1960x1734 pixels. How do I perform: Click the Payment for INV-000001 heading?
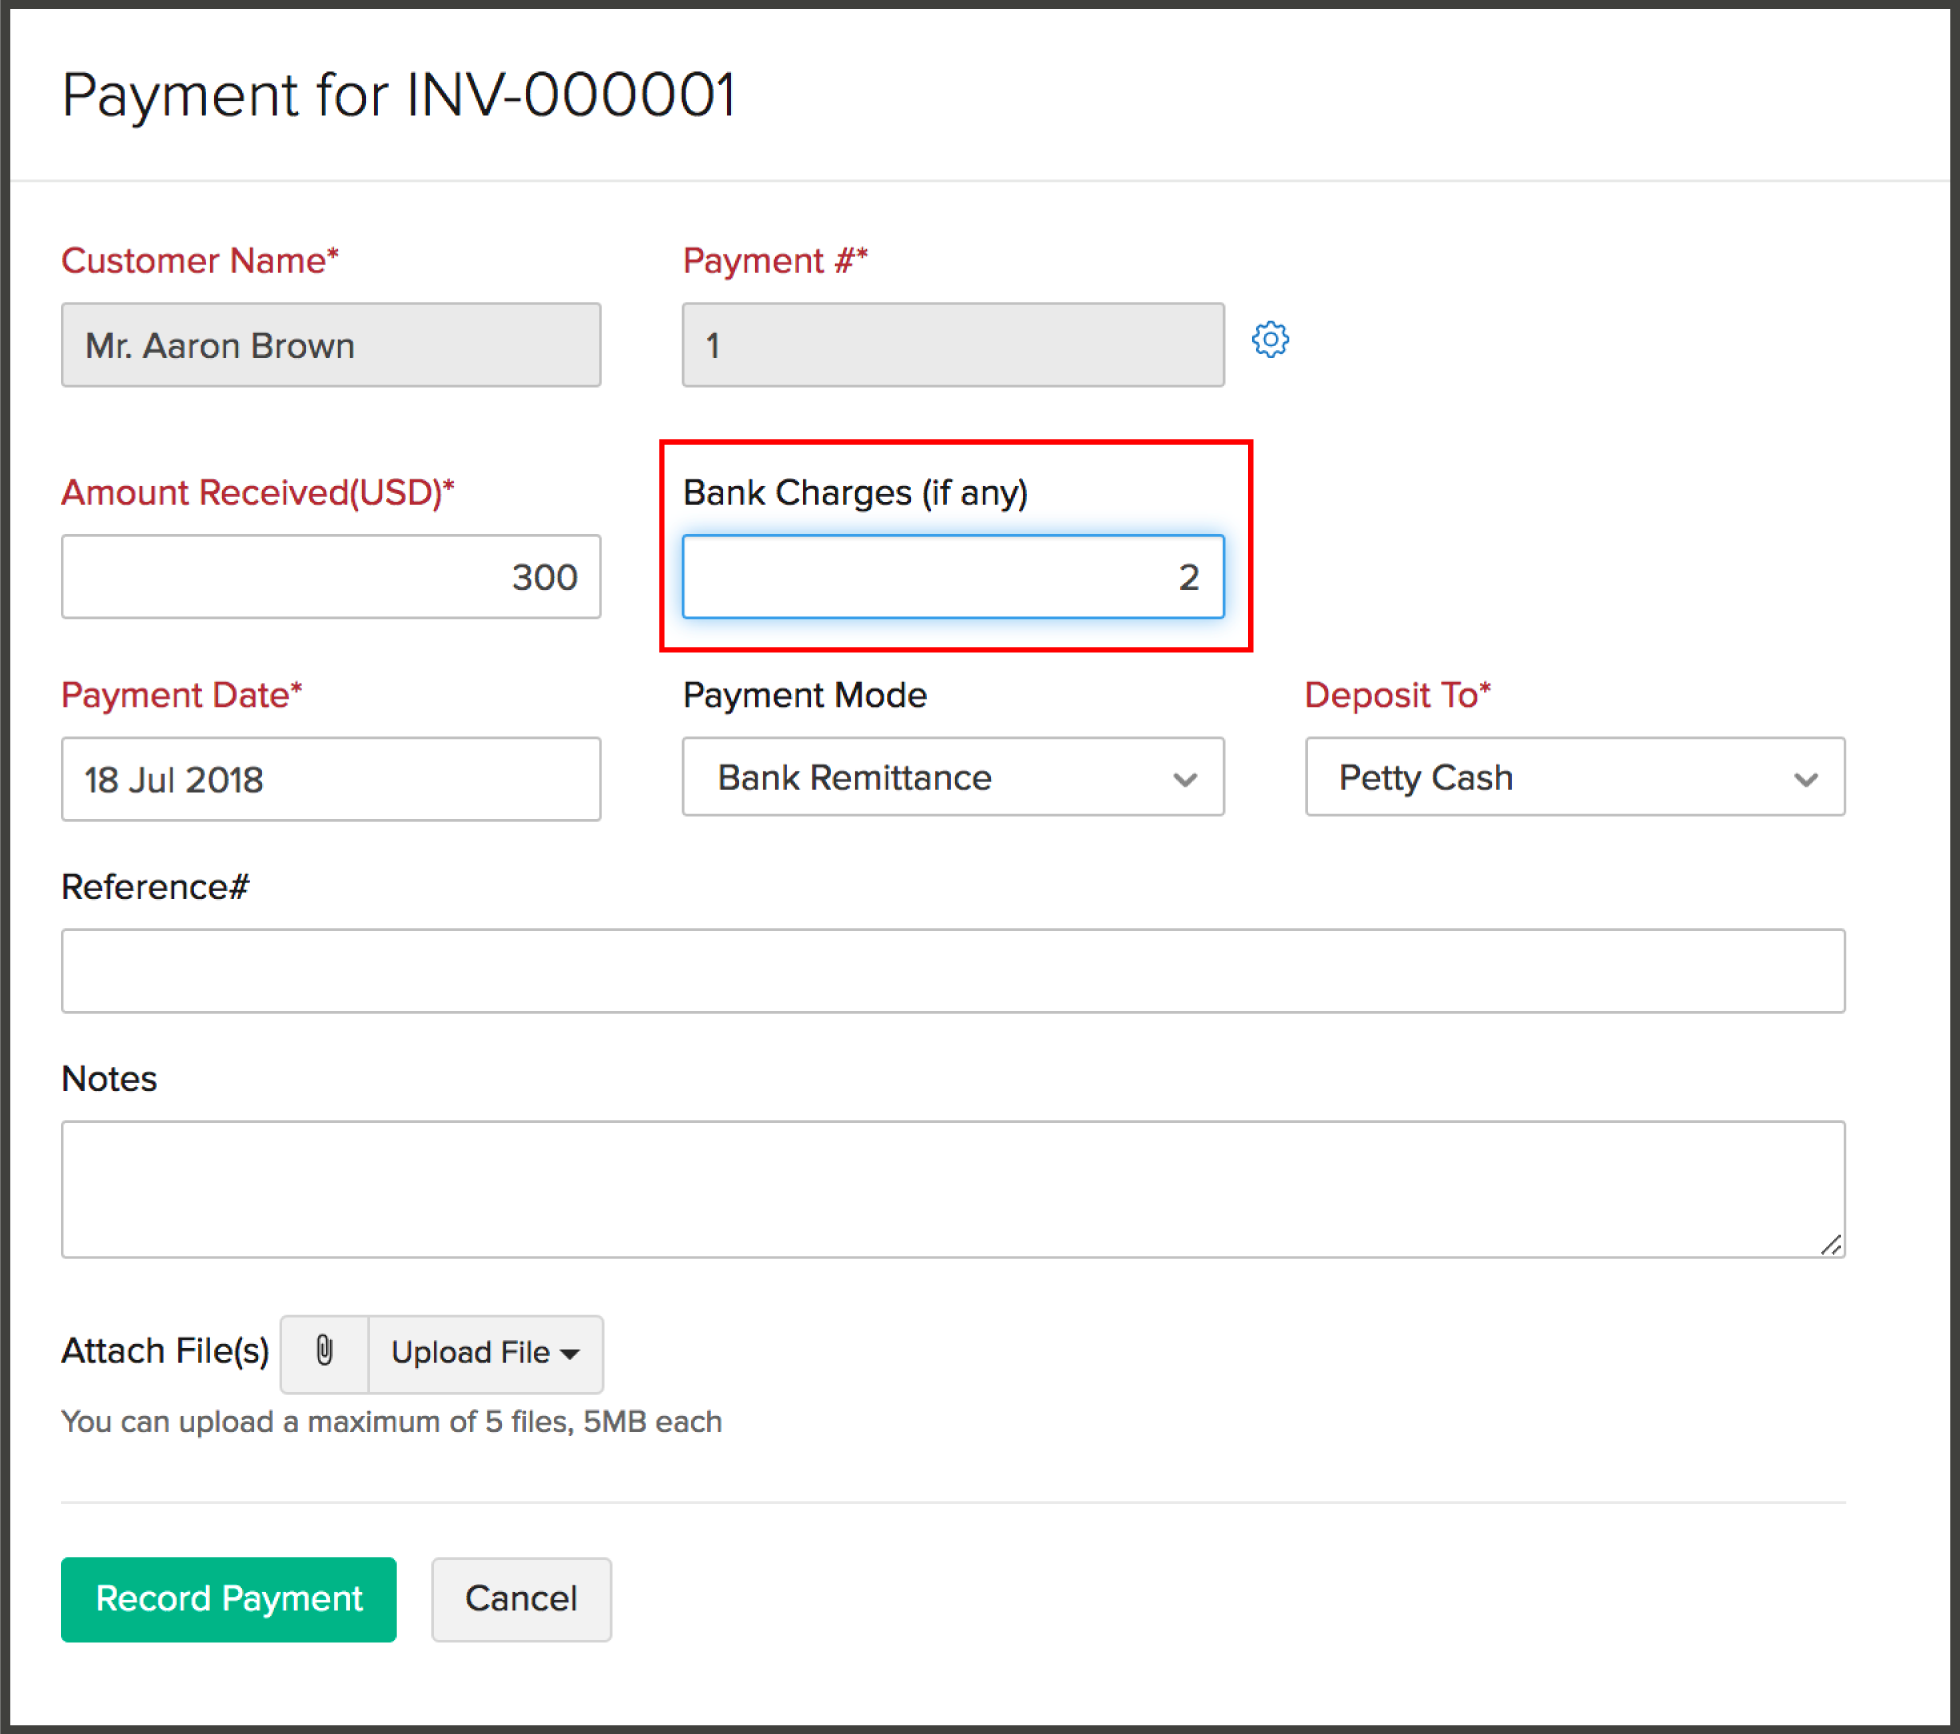coord(398,96)
